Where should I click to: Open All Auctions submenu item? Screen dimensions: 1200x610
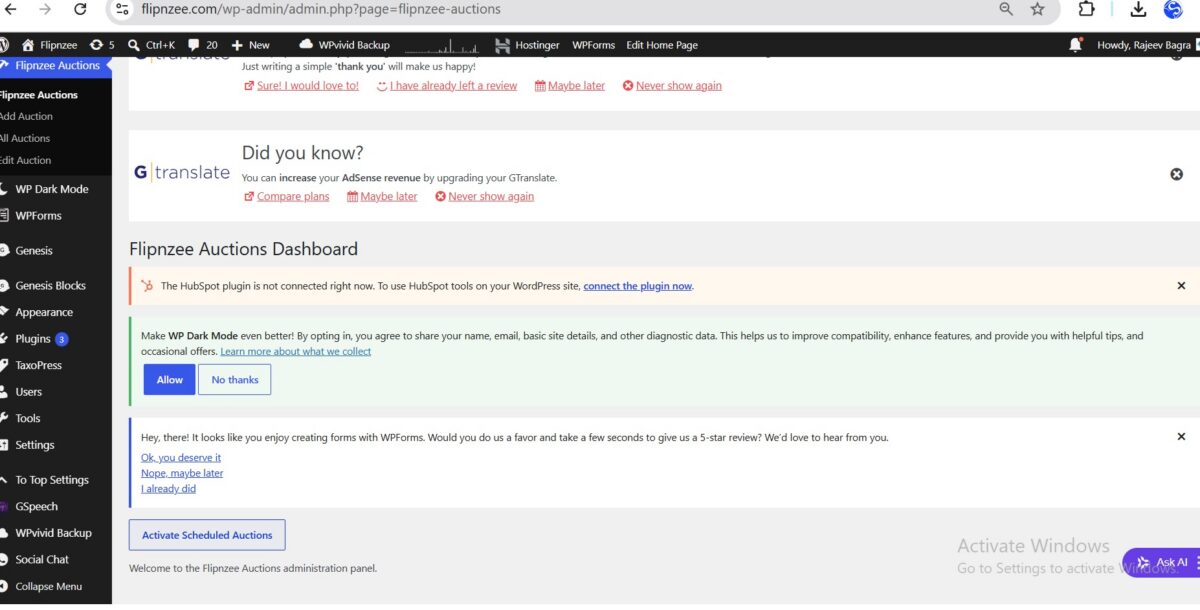click(x=25, y=139)
